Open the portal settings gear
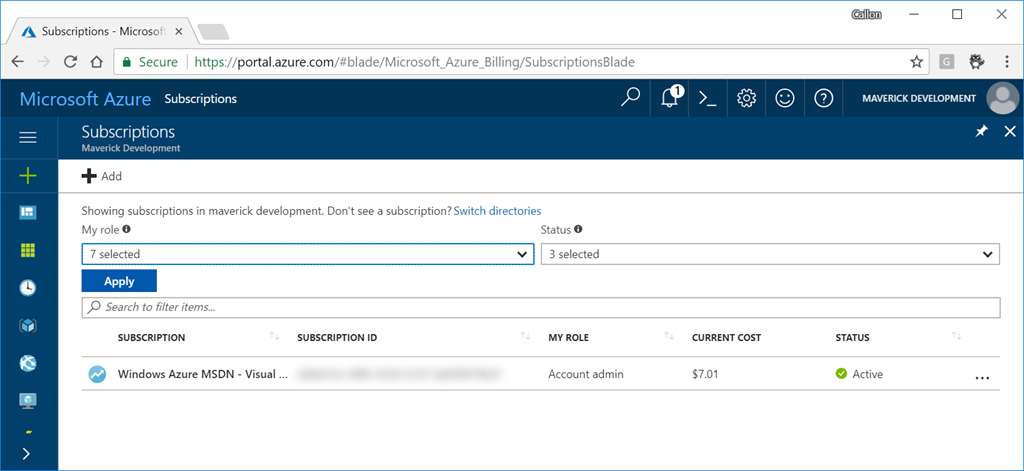This screenshot has height=471, width=1024. click(746, 98)
